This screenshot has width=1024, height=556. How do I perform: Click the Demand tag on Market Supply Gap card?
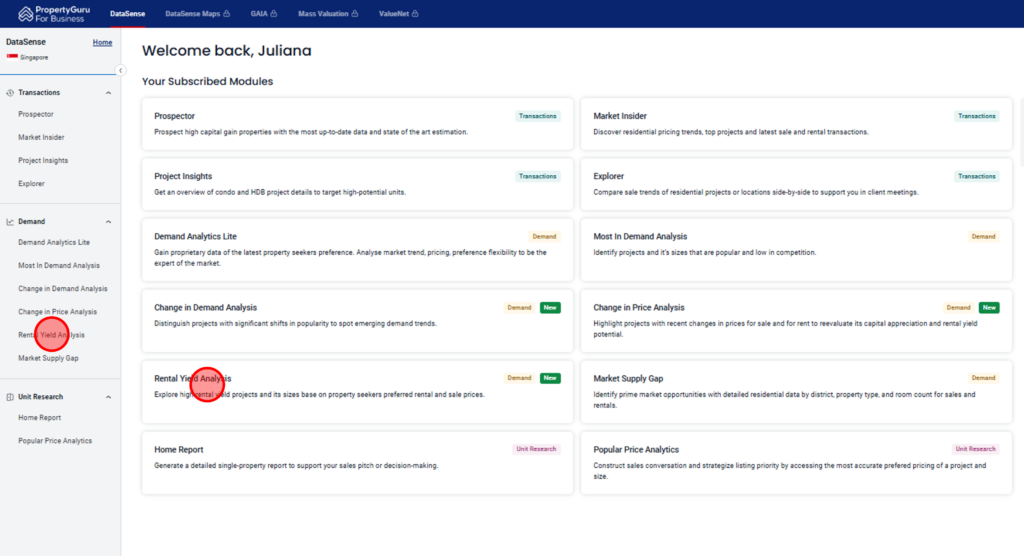tap(983, 378)
